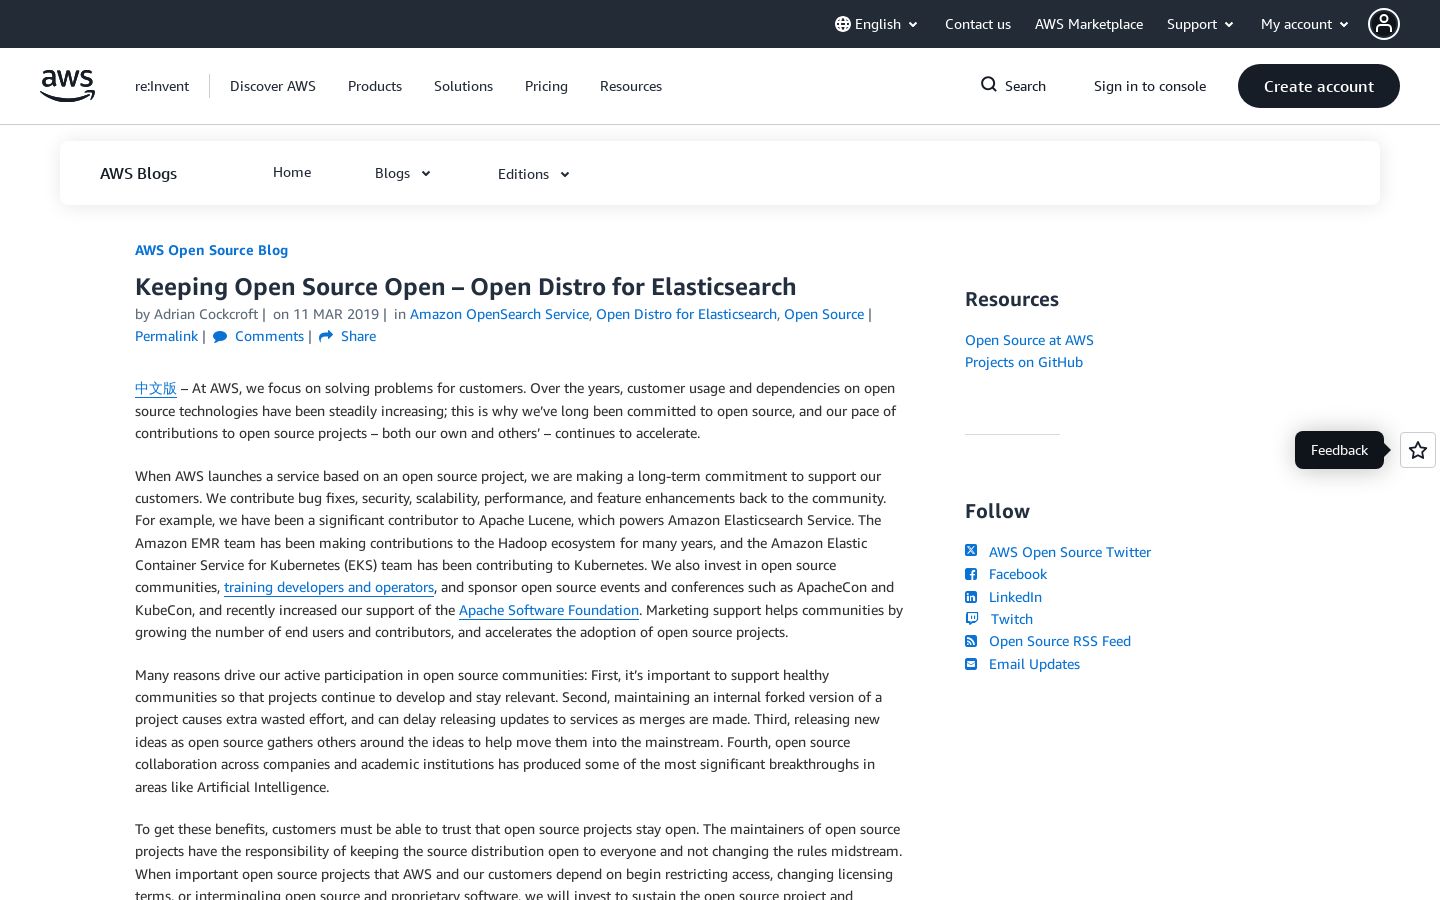Click the date 11 MAR 2019
Screen dimensions: 1440x900
point(336,314)
